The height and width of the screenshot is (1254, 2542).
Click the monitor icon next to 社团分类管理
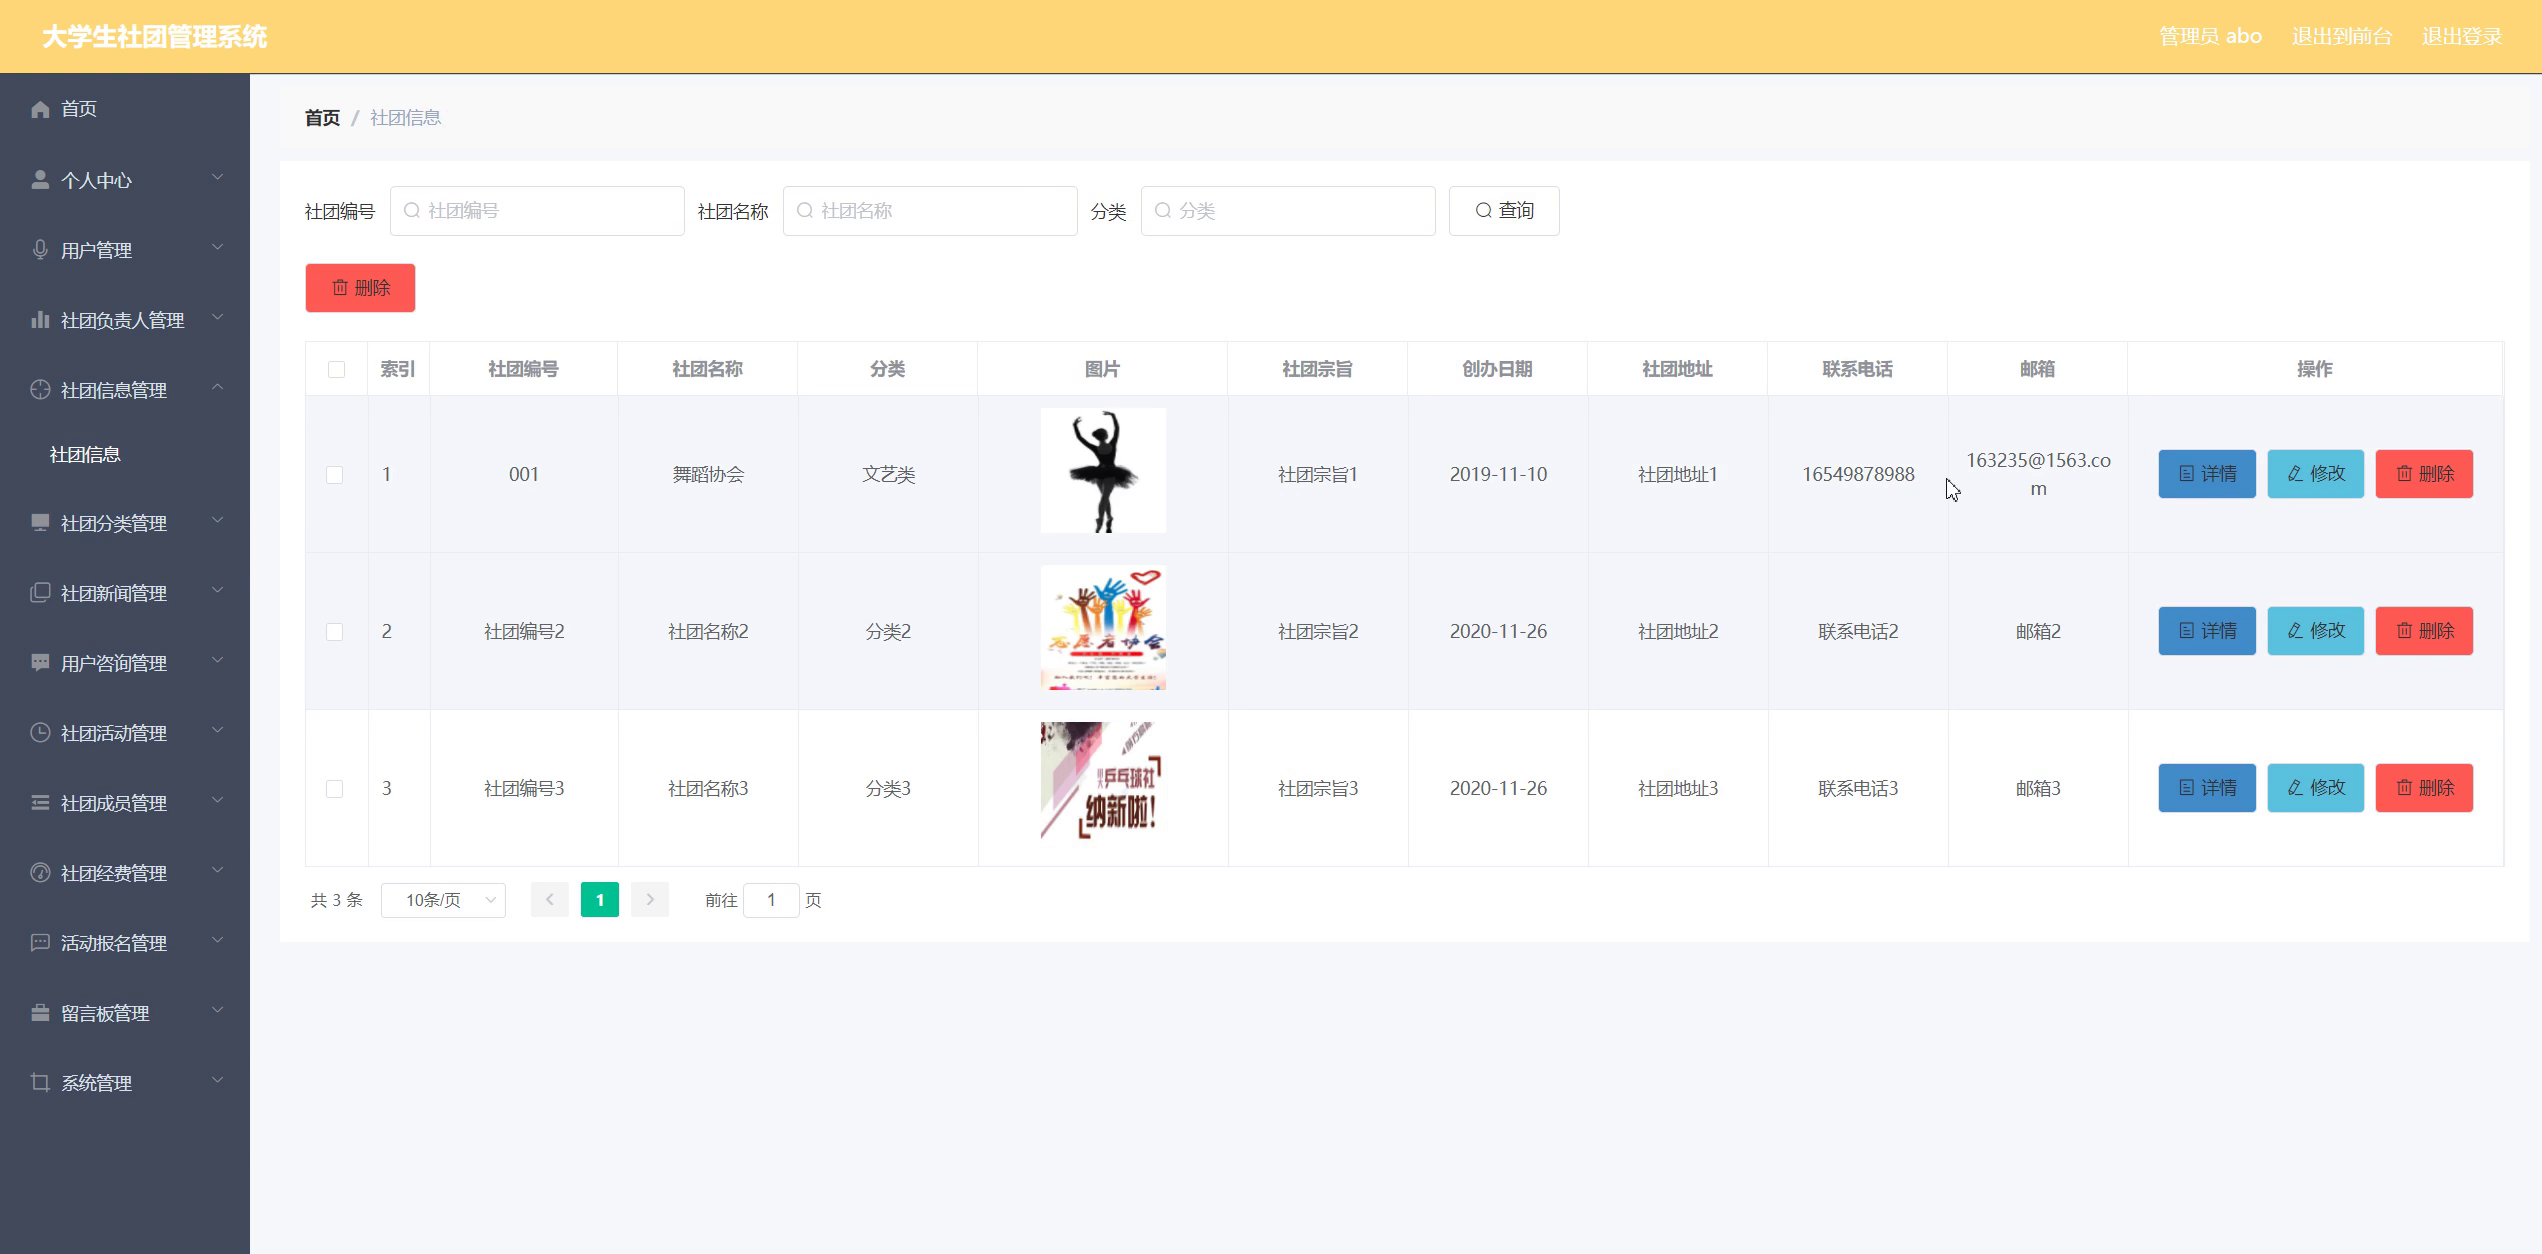coord(40,523)
